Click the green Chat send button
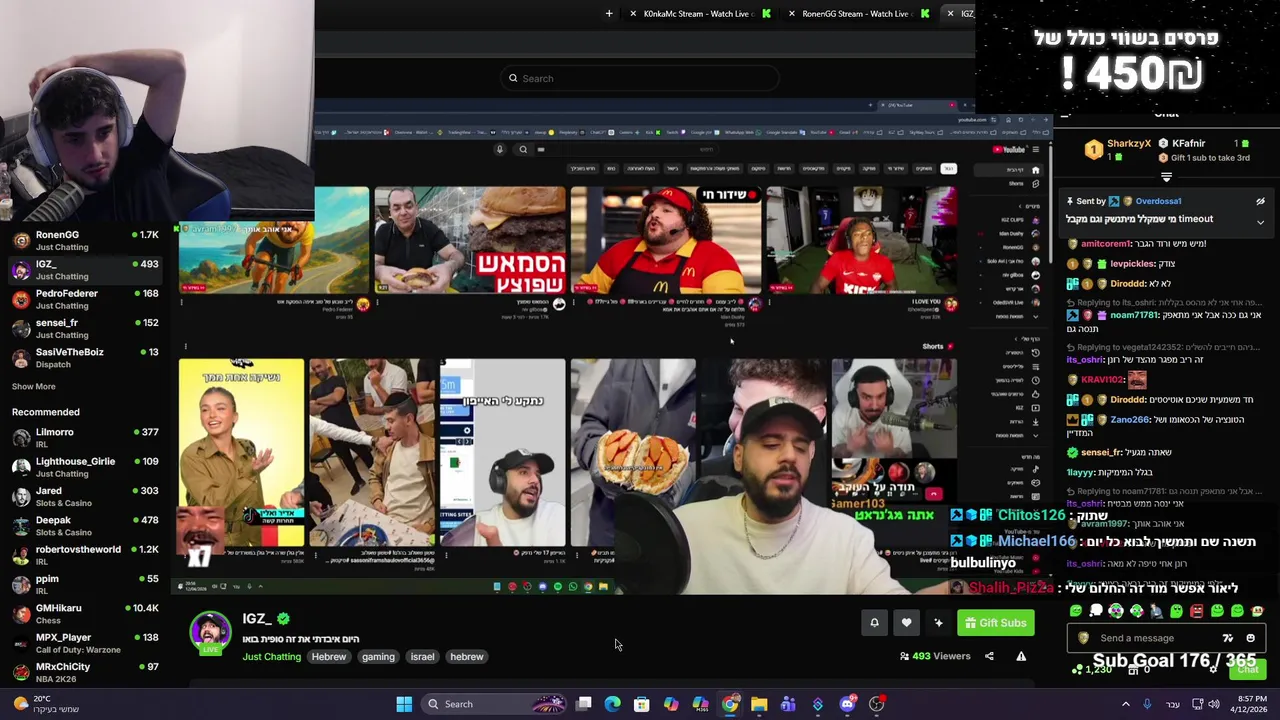The width and height of the screenshot is (1280, 720). click(1247, 669)
